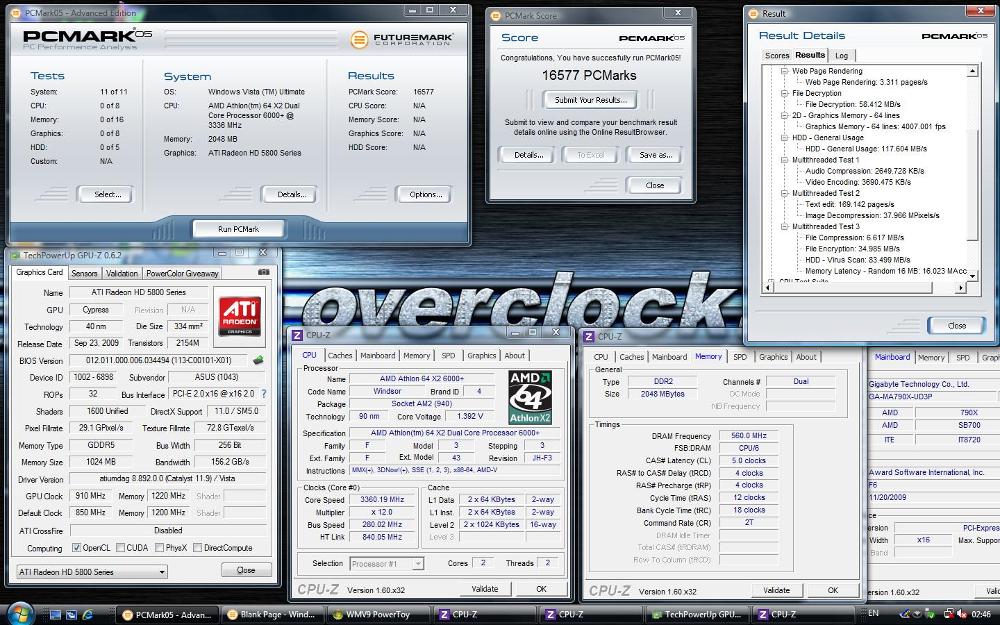This screenshot has height=625, width=1000.
Task: Click the Run PCMark button
Action: pyautogui.click(x=238, y=229)
